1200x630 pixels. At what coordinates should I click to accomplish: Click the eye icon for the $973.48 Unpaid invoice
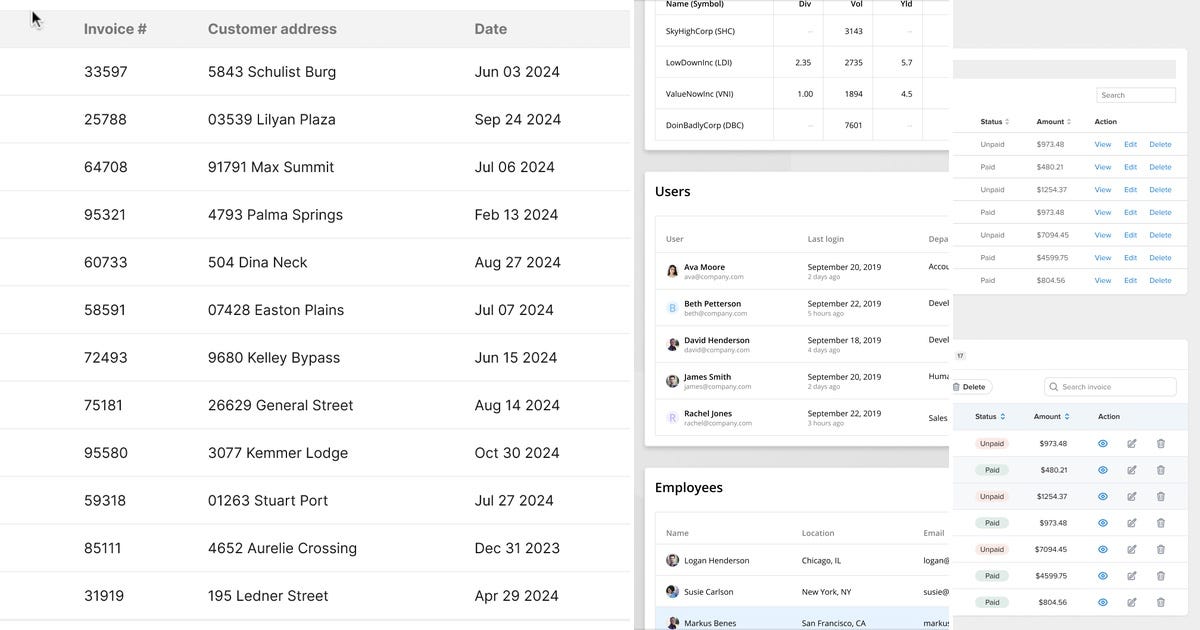tap(1103, 443)
